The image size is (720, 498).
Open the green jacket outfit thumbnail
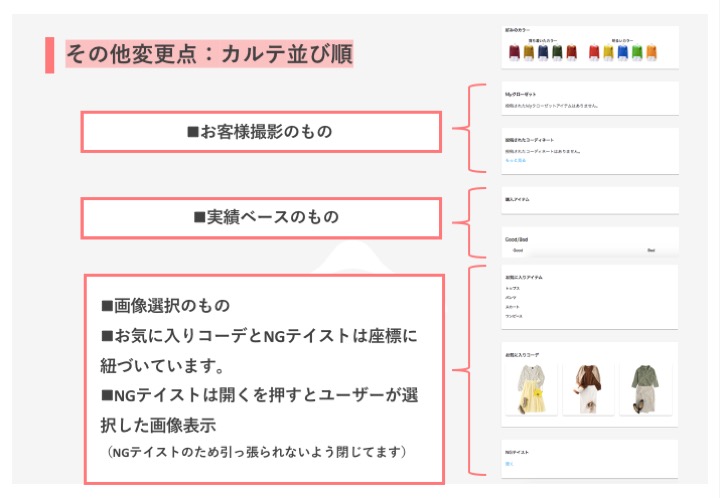point(645,390)
